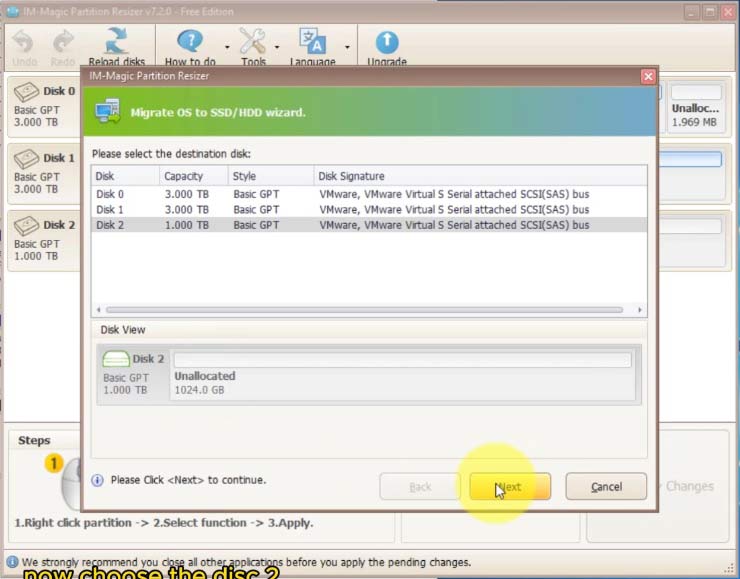Viewport: 740px width, 579px height.
Task: Select Disk 2 in the main window
Action: click(x=44, y=241)
